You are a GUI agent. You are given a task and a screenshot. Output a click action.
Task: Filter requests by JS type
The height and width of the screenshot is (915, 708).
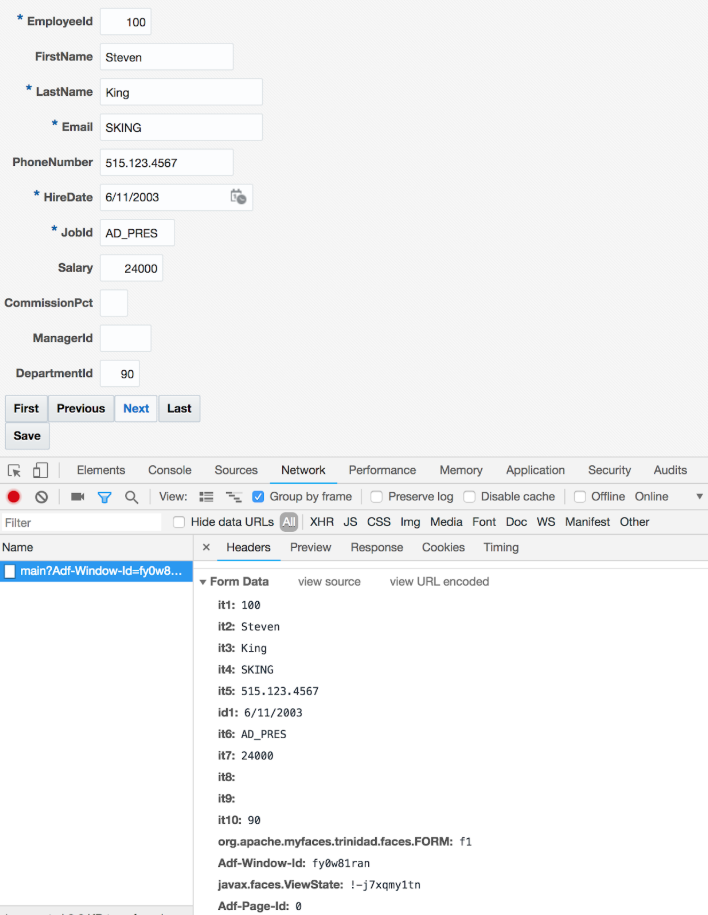(350, 522)
